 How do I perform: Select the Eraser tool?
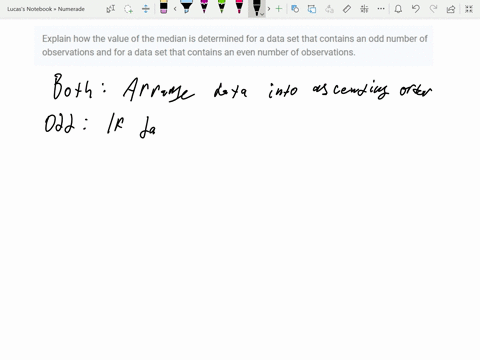164,7
